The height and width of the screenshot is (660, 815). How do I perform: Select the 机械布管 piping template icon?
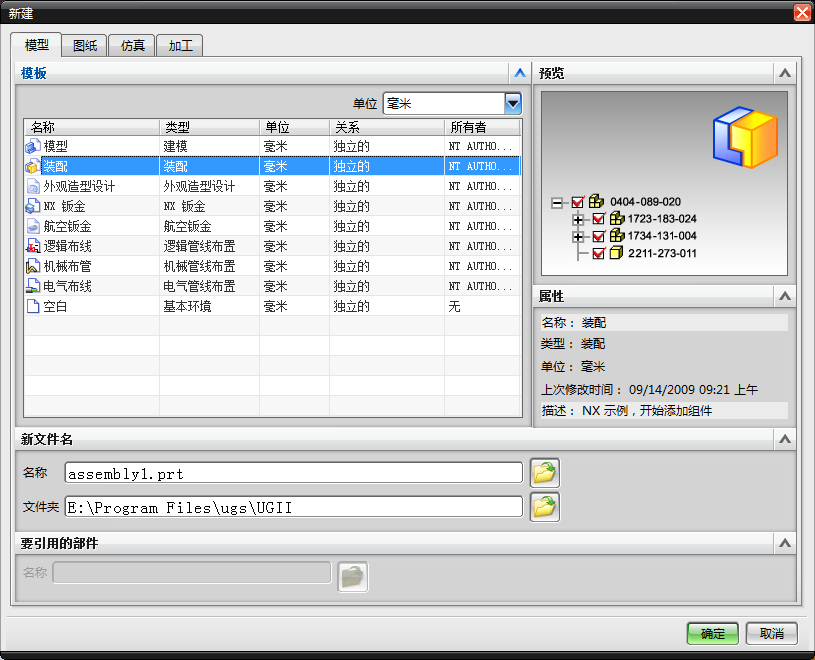pyautogui.click(x=32, y=266)
